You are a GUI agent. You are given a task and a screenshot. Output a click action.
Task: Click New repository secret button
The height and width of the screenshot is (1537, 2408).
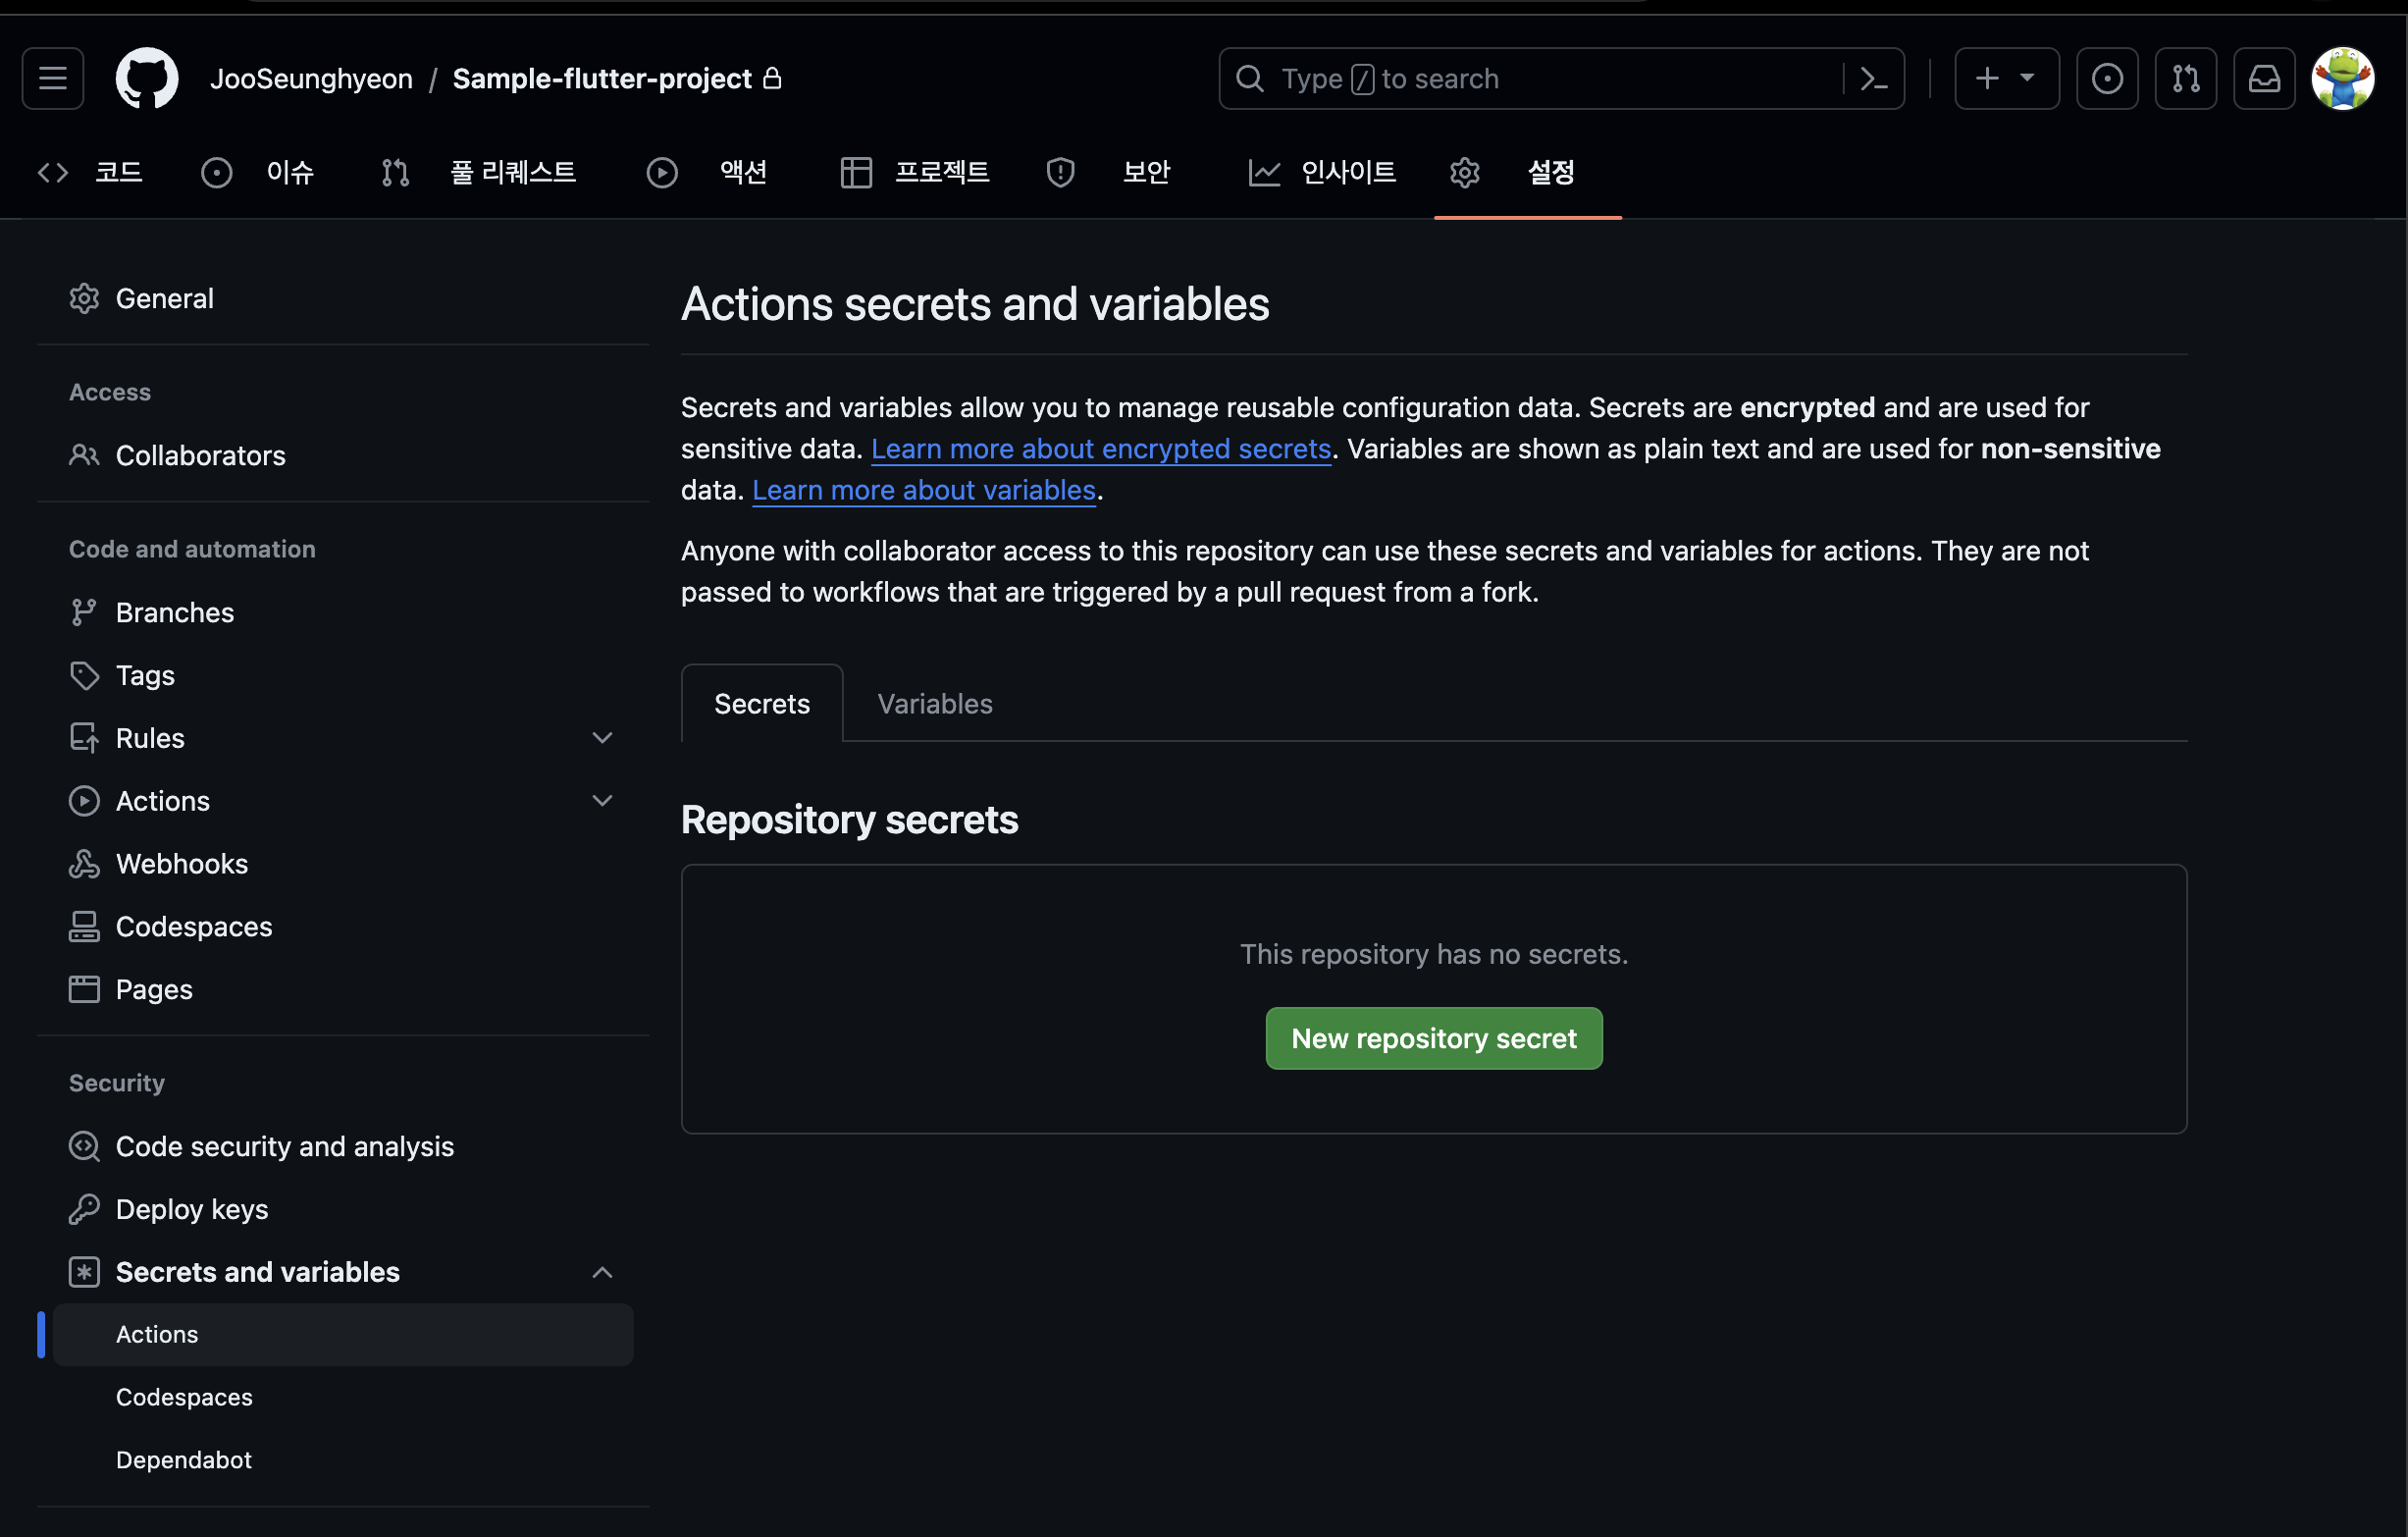(1433, 1038)
